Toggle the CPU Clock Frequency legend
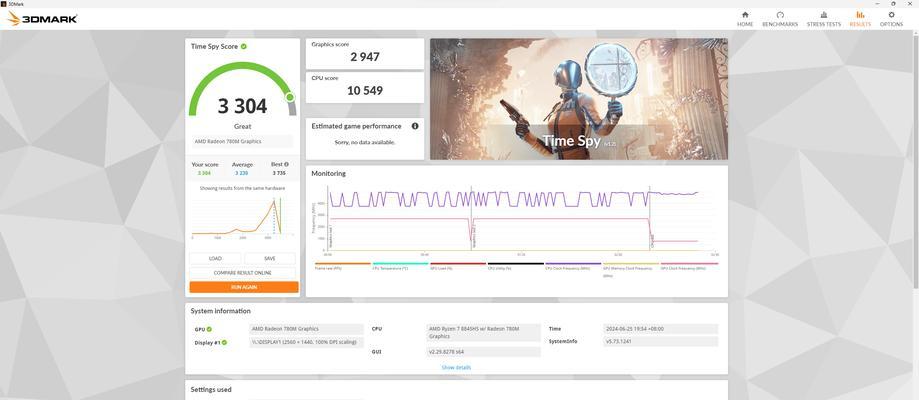Viewport: 919px width, 400px height. (x=573, y=266)
